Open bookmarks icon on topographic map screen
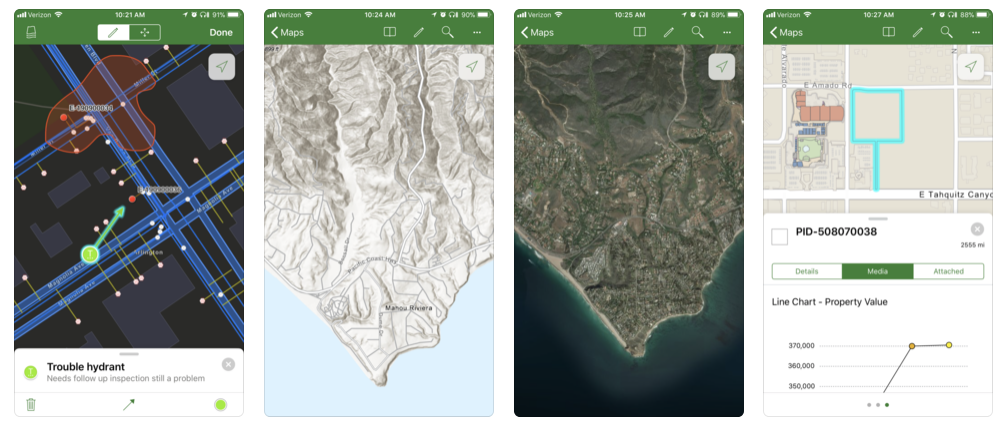The height and width of the screenshot is (429, 1005). (x=390, y=32)
